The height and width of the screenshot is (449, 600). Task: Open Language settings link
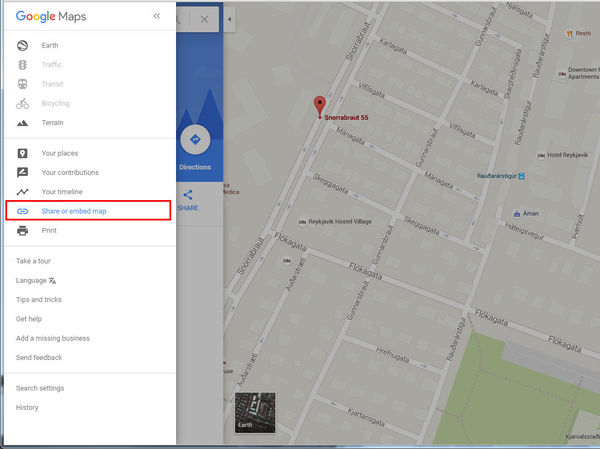31,281
